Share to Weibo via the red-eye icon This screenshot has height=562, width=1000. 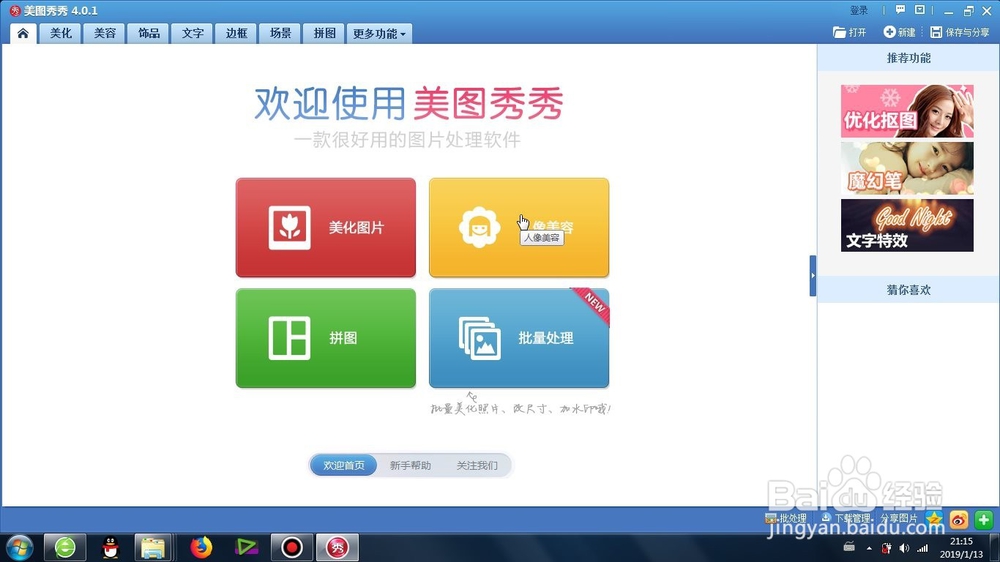959,520
